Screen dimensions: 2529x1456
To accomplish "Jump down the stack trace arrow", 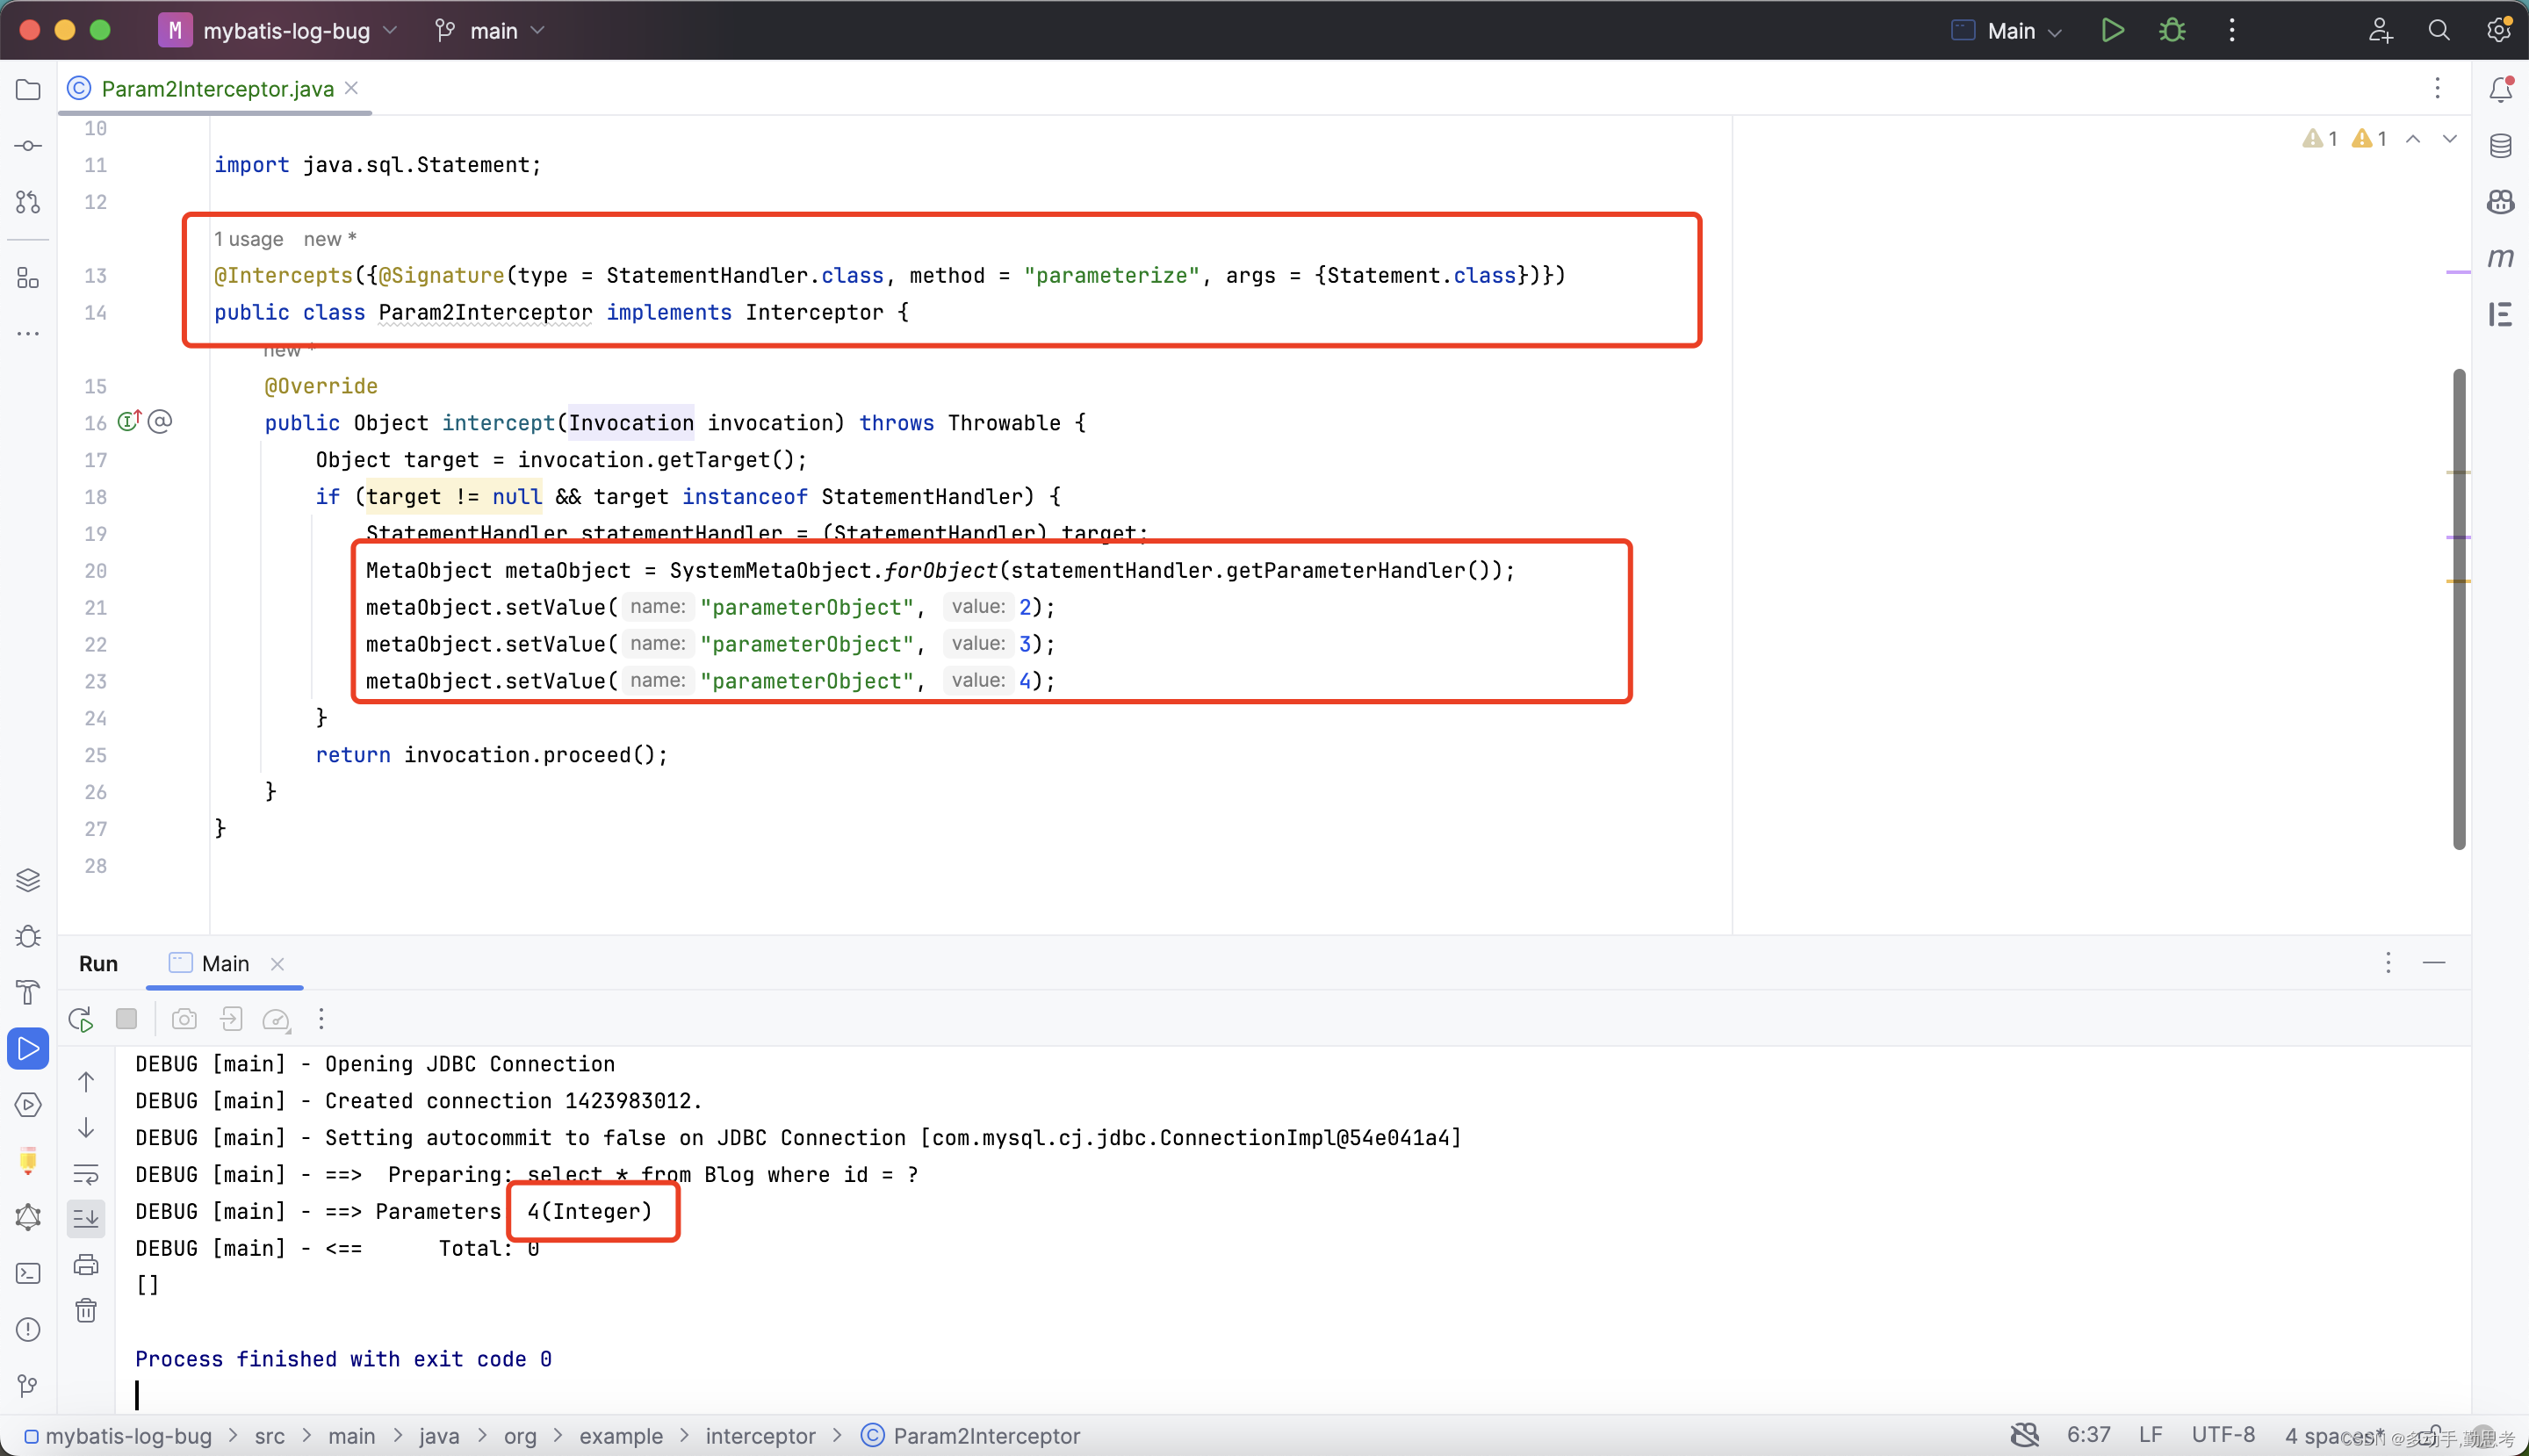I will point(86,1128).
